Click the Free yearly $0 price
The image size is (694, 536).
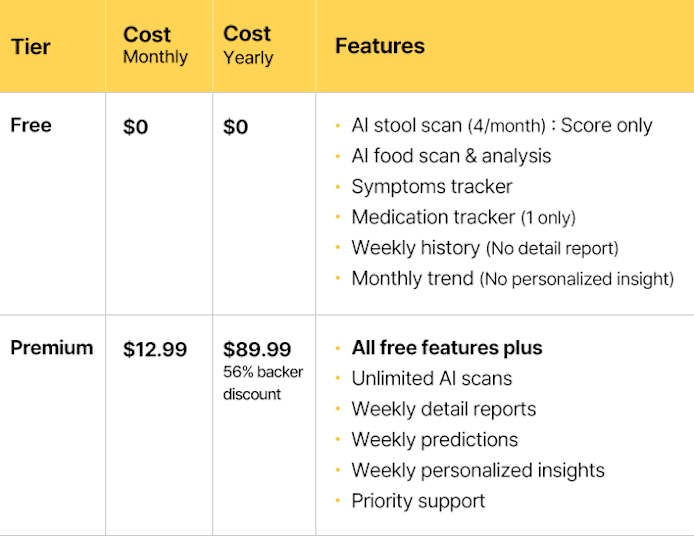[x=236, y=127]
